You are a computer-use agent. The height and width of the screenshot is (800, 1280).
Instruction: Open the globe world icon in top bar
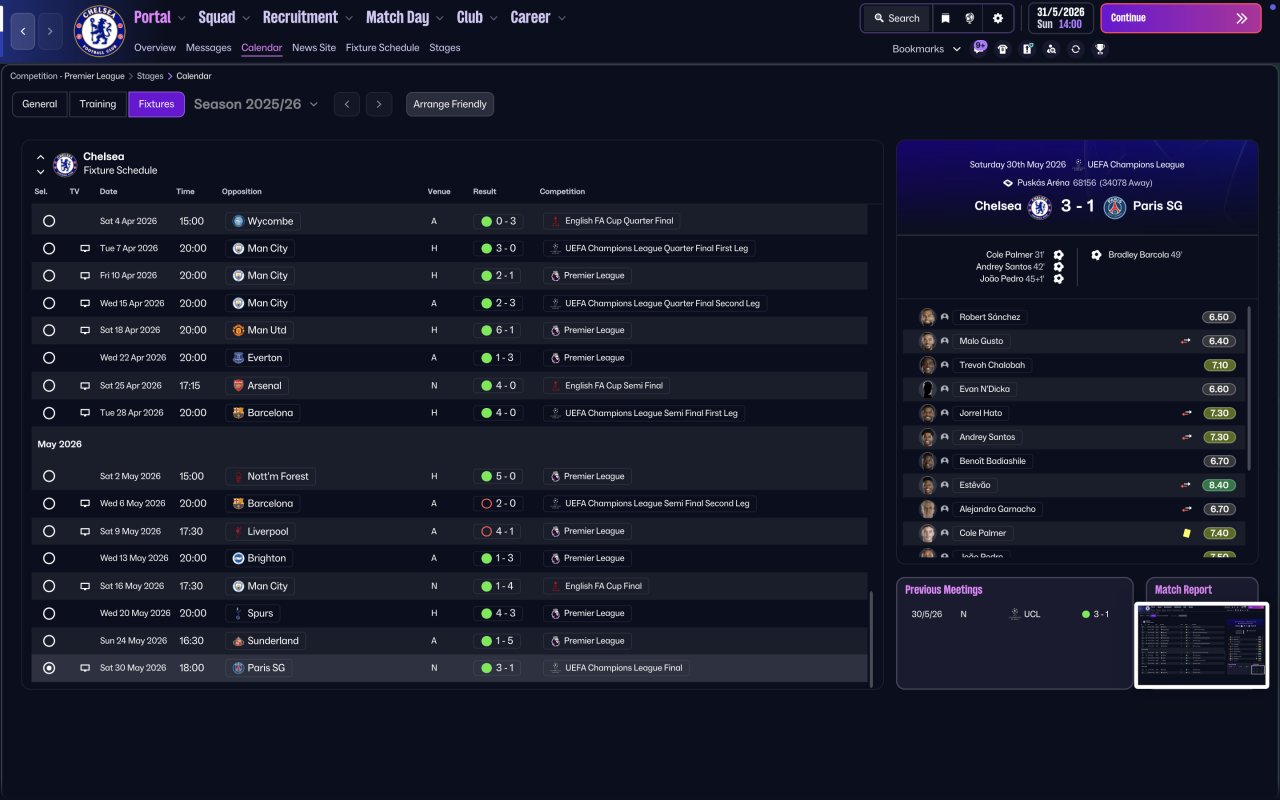[x=970, y=18]
